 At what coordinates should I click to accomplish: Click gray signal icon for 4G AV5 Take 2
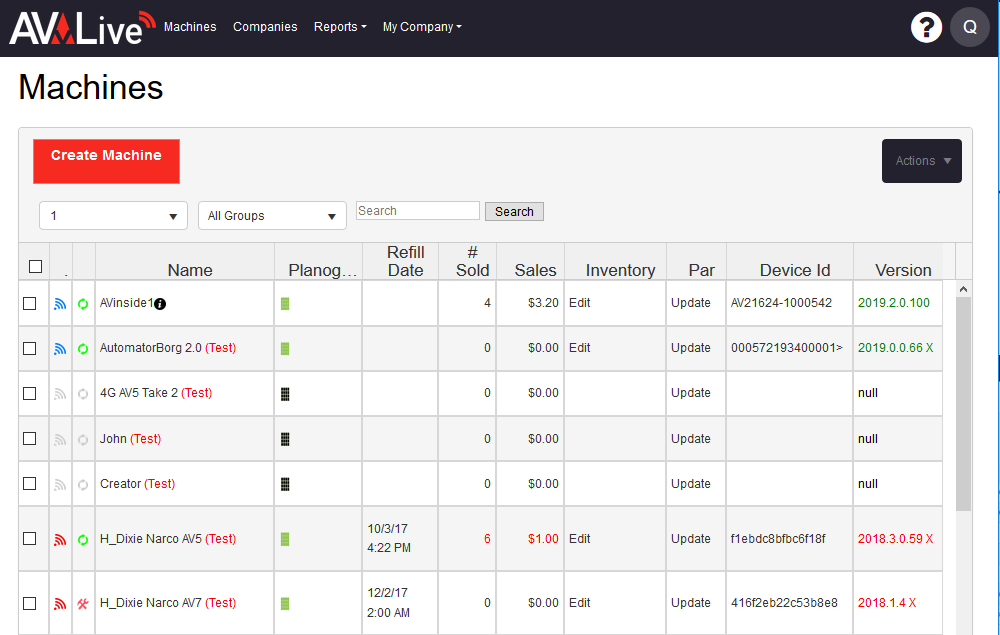pyautogui.click(x=60, y=394)
